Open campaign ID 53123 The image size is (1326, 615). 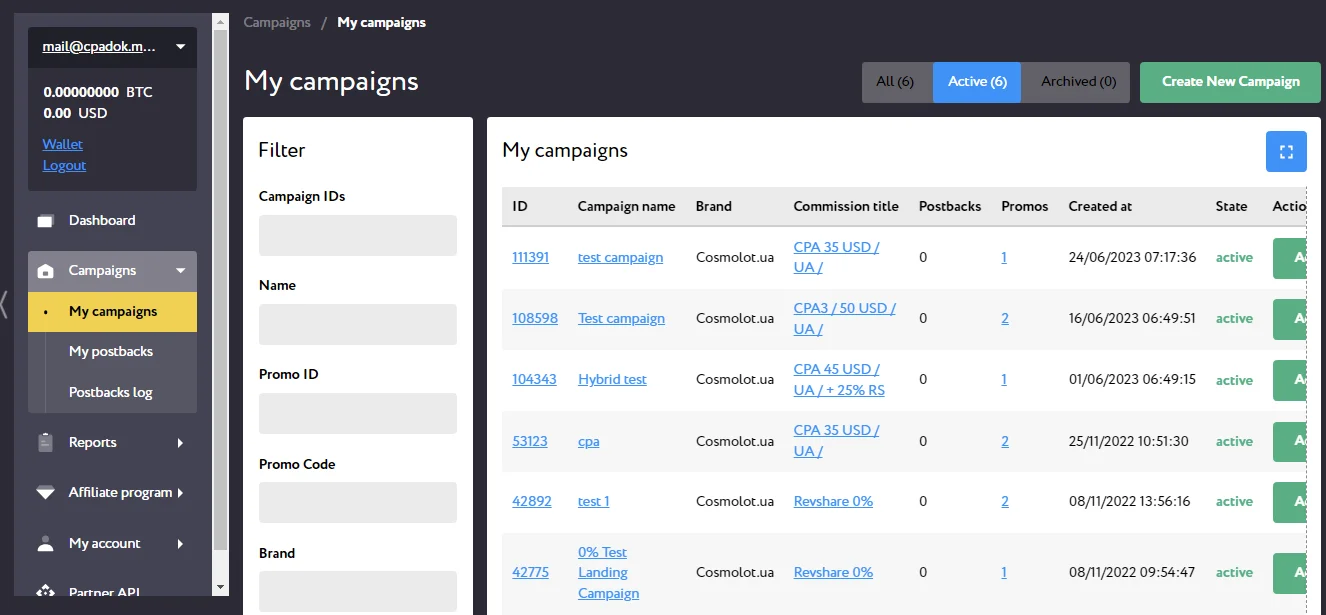click(x=530, y=441)
